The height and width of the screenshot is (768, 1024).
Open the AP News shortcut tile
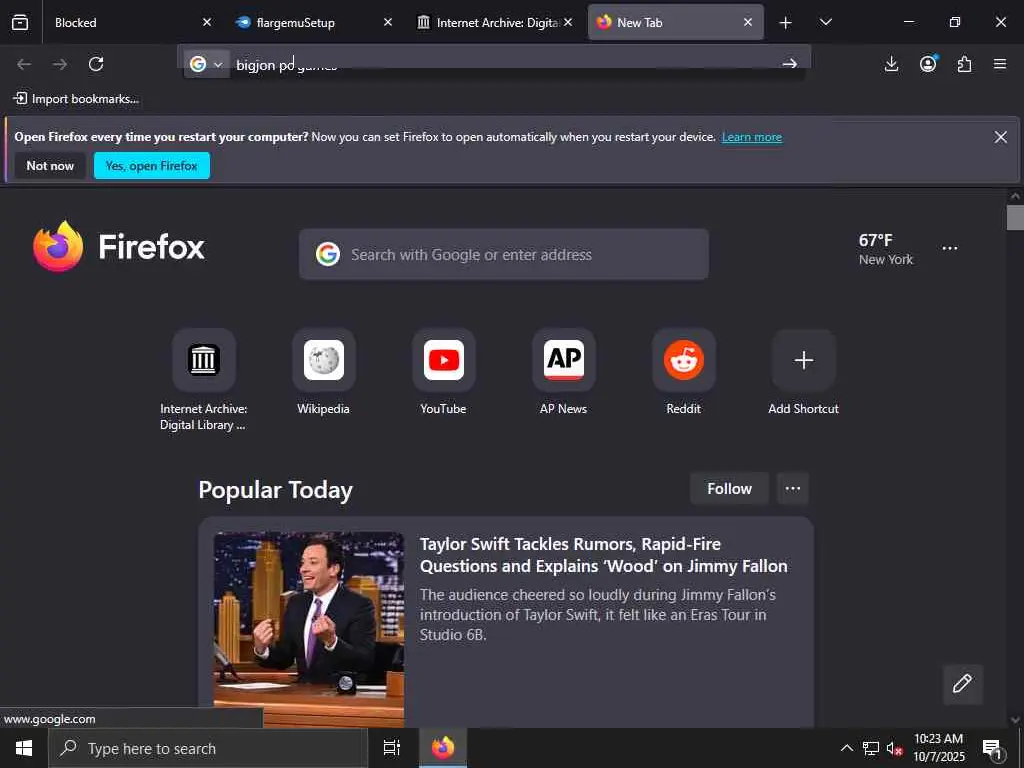564,360
